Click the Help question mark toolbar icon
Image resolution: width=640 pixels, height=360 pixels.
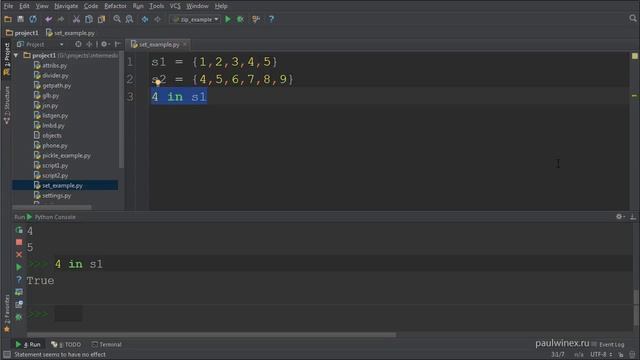tap(271, 19)
